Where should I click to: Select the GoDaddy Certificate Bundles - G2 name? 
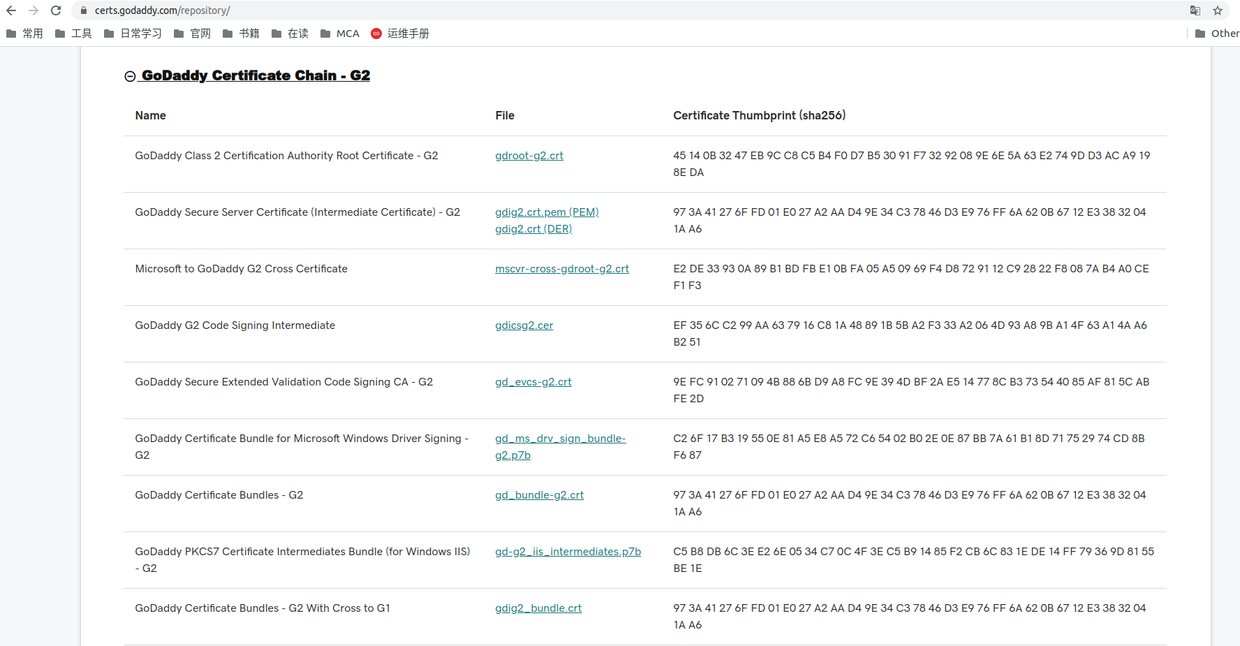(219, 495)
